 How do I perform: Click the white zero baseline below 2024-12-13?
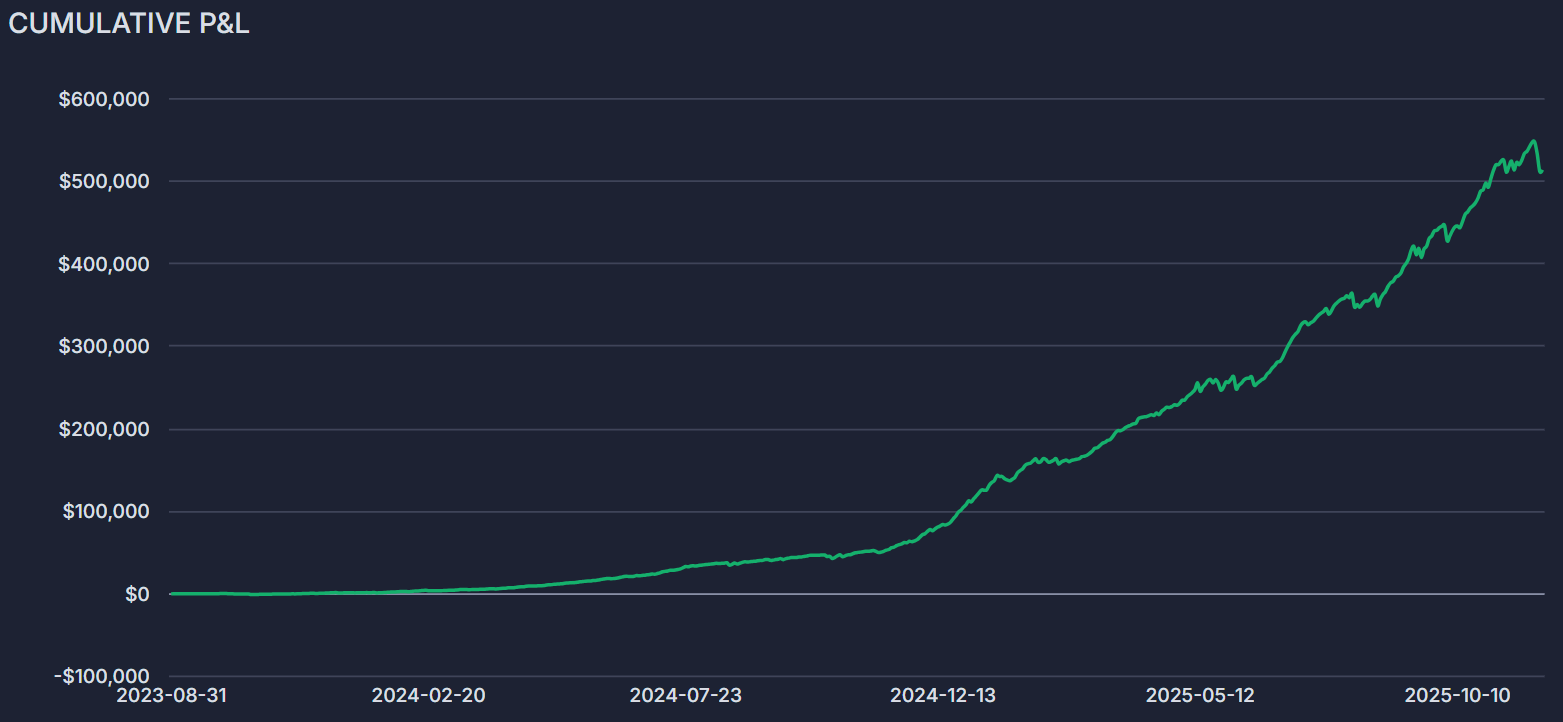click(943, 594)
